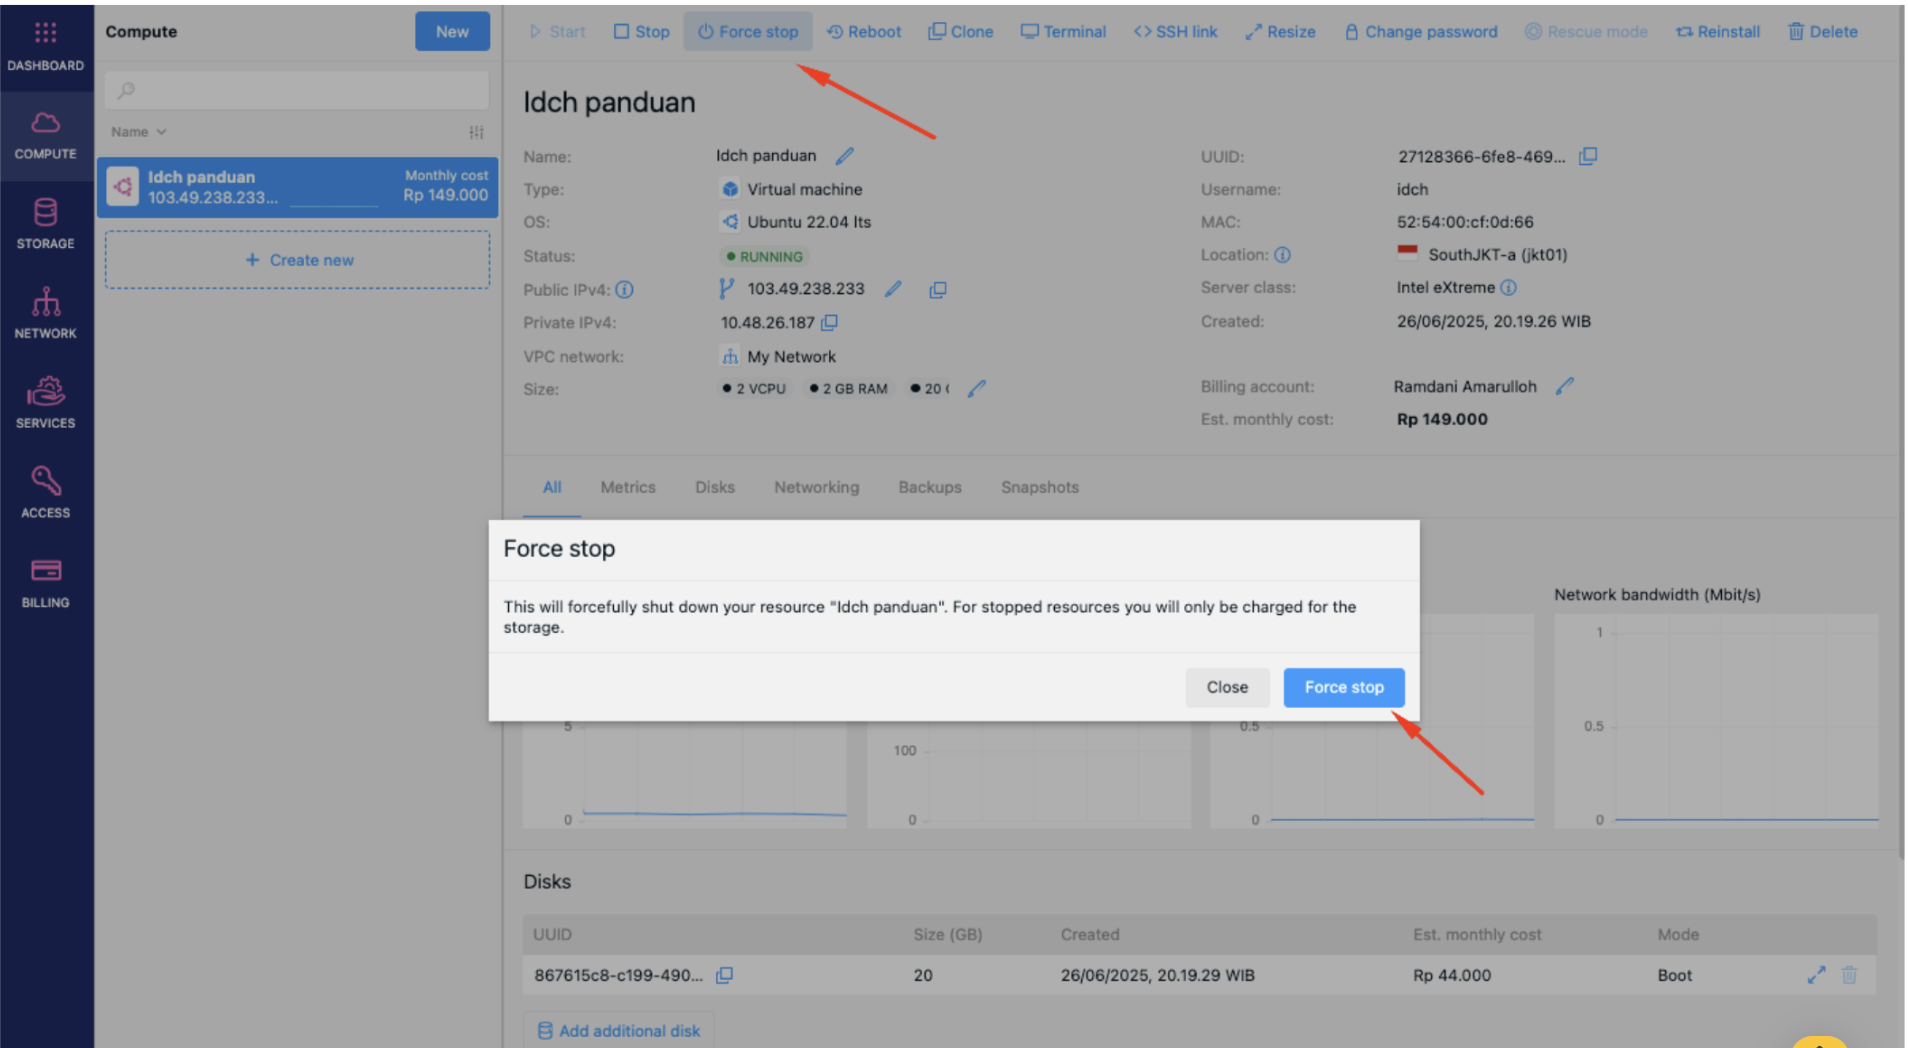Image resolution: width=1908 pixels, height=1048 pixels.
Task: Click Add additional disk
Action: (x=619, y=1031)
